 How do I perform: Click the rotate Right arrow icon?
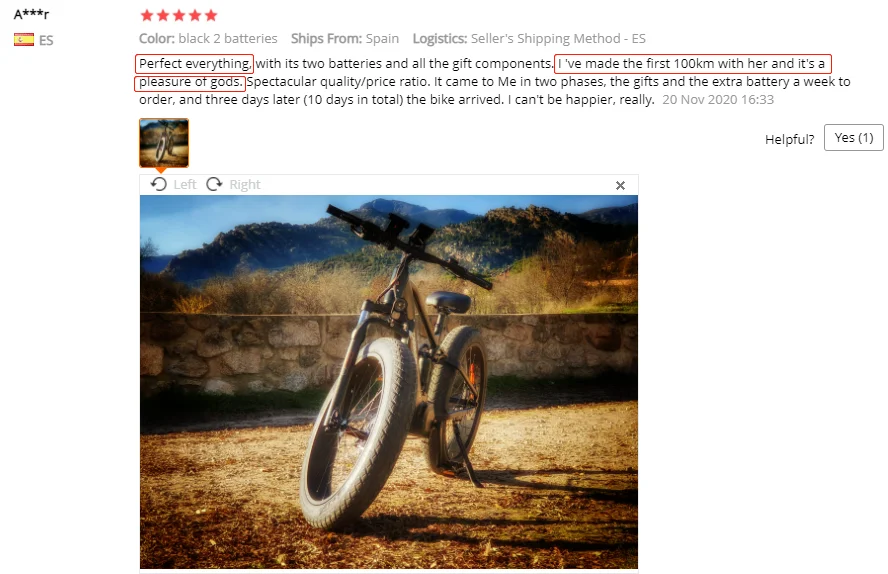tap(214, 184)
